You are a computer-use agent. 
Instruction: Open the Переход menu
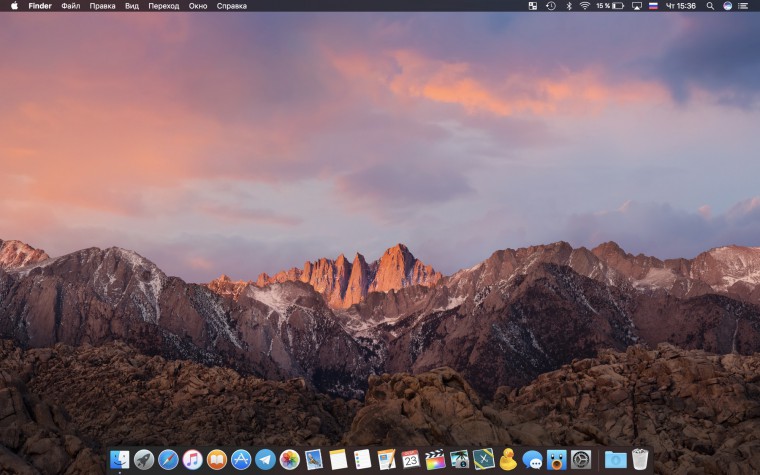point(163,6)
